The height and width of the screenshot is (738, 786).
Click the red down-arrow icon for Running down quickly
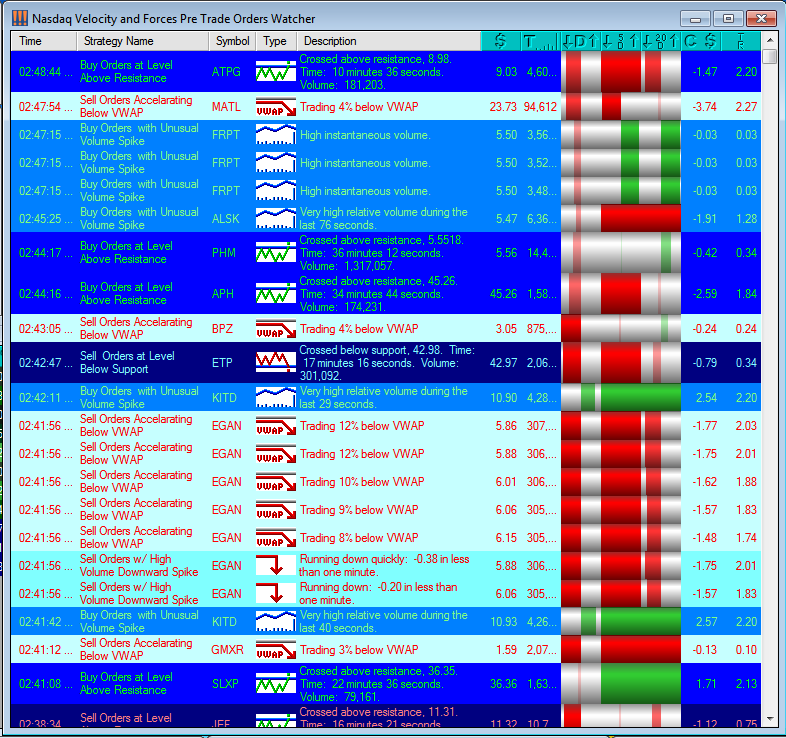(276, 566)
